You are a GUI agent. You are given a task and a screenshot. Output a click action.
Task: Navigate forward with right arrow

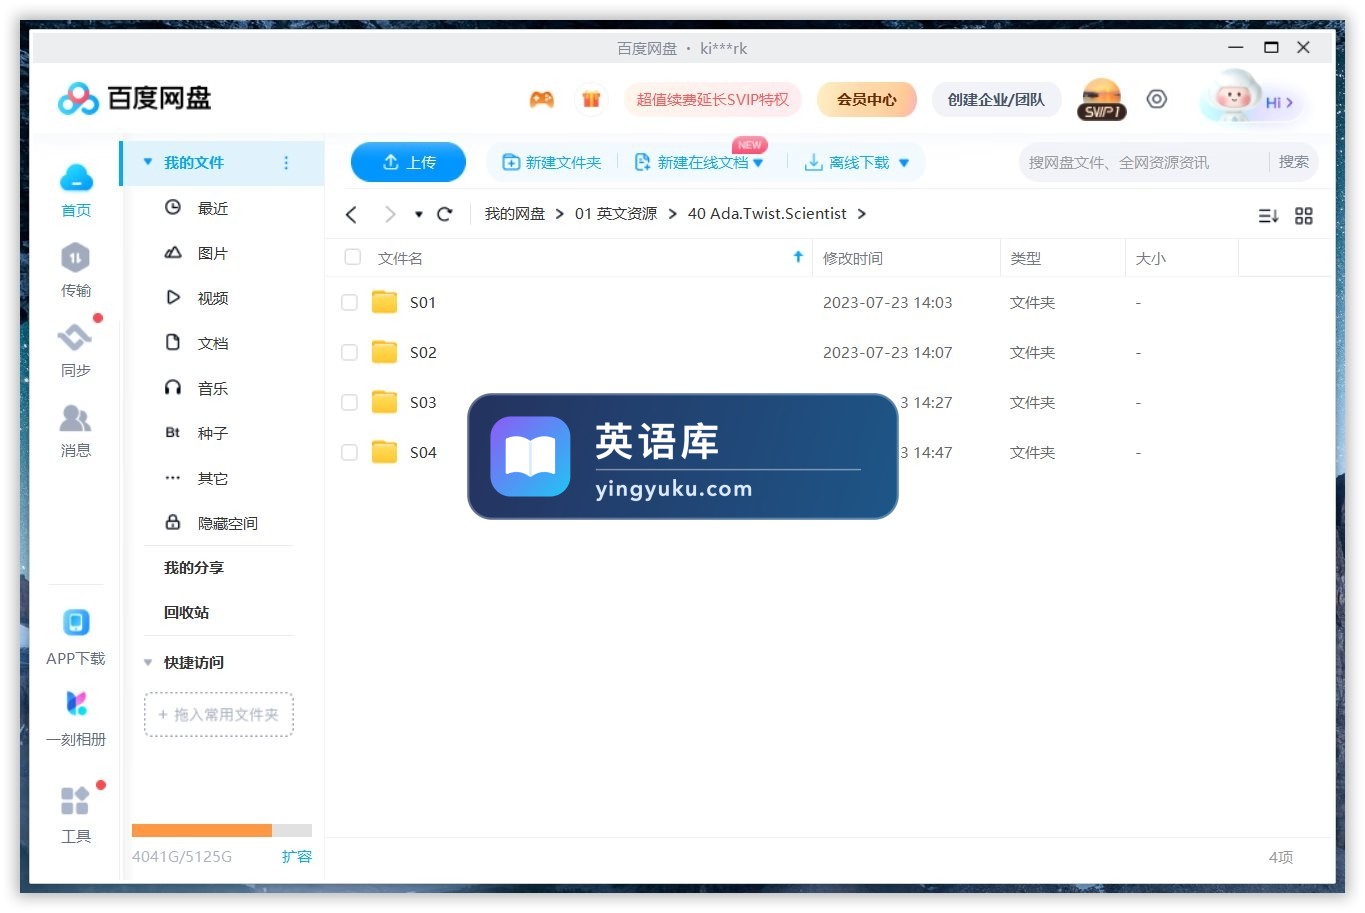click(x=390, y=214)
